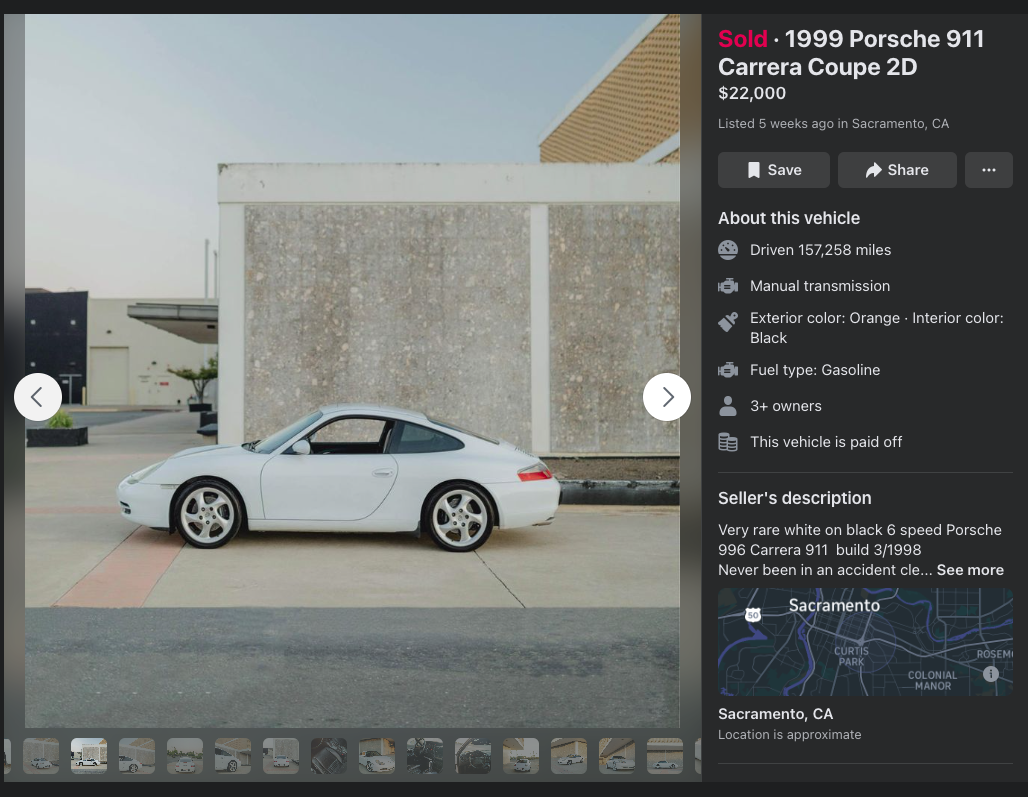
Task: Show the previous photo with the left arrow
Action: (x=38, y=397)
